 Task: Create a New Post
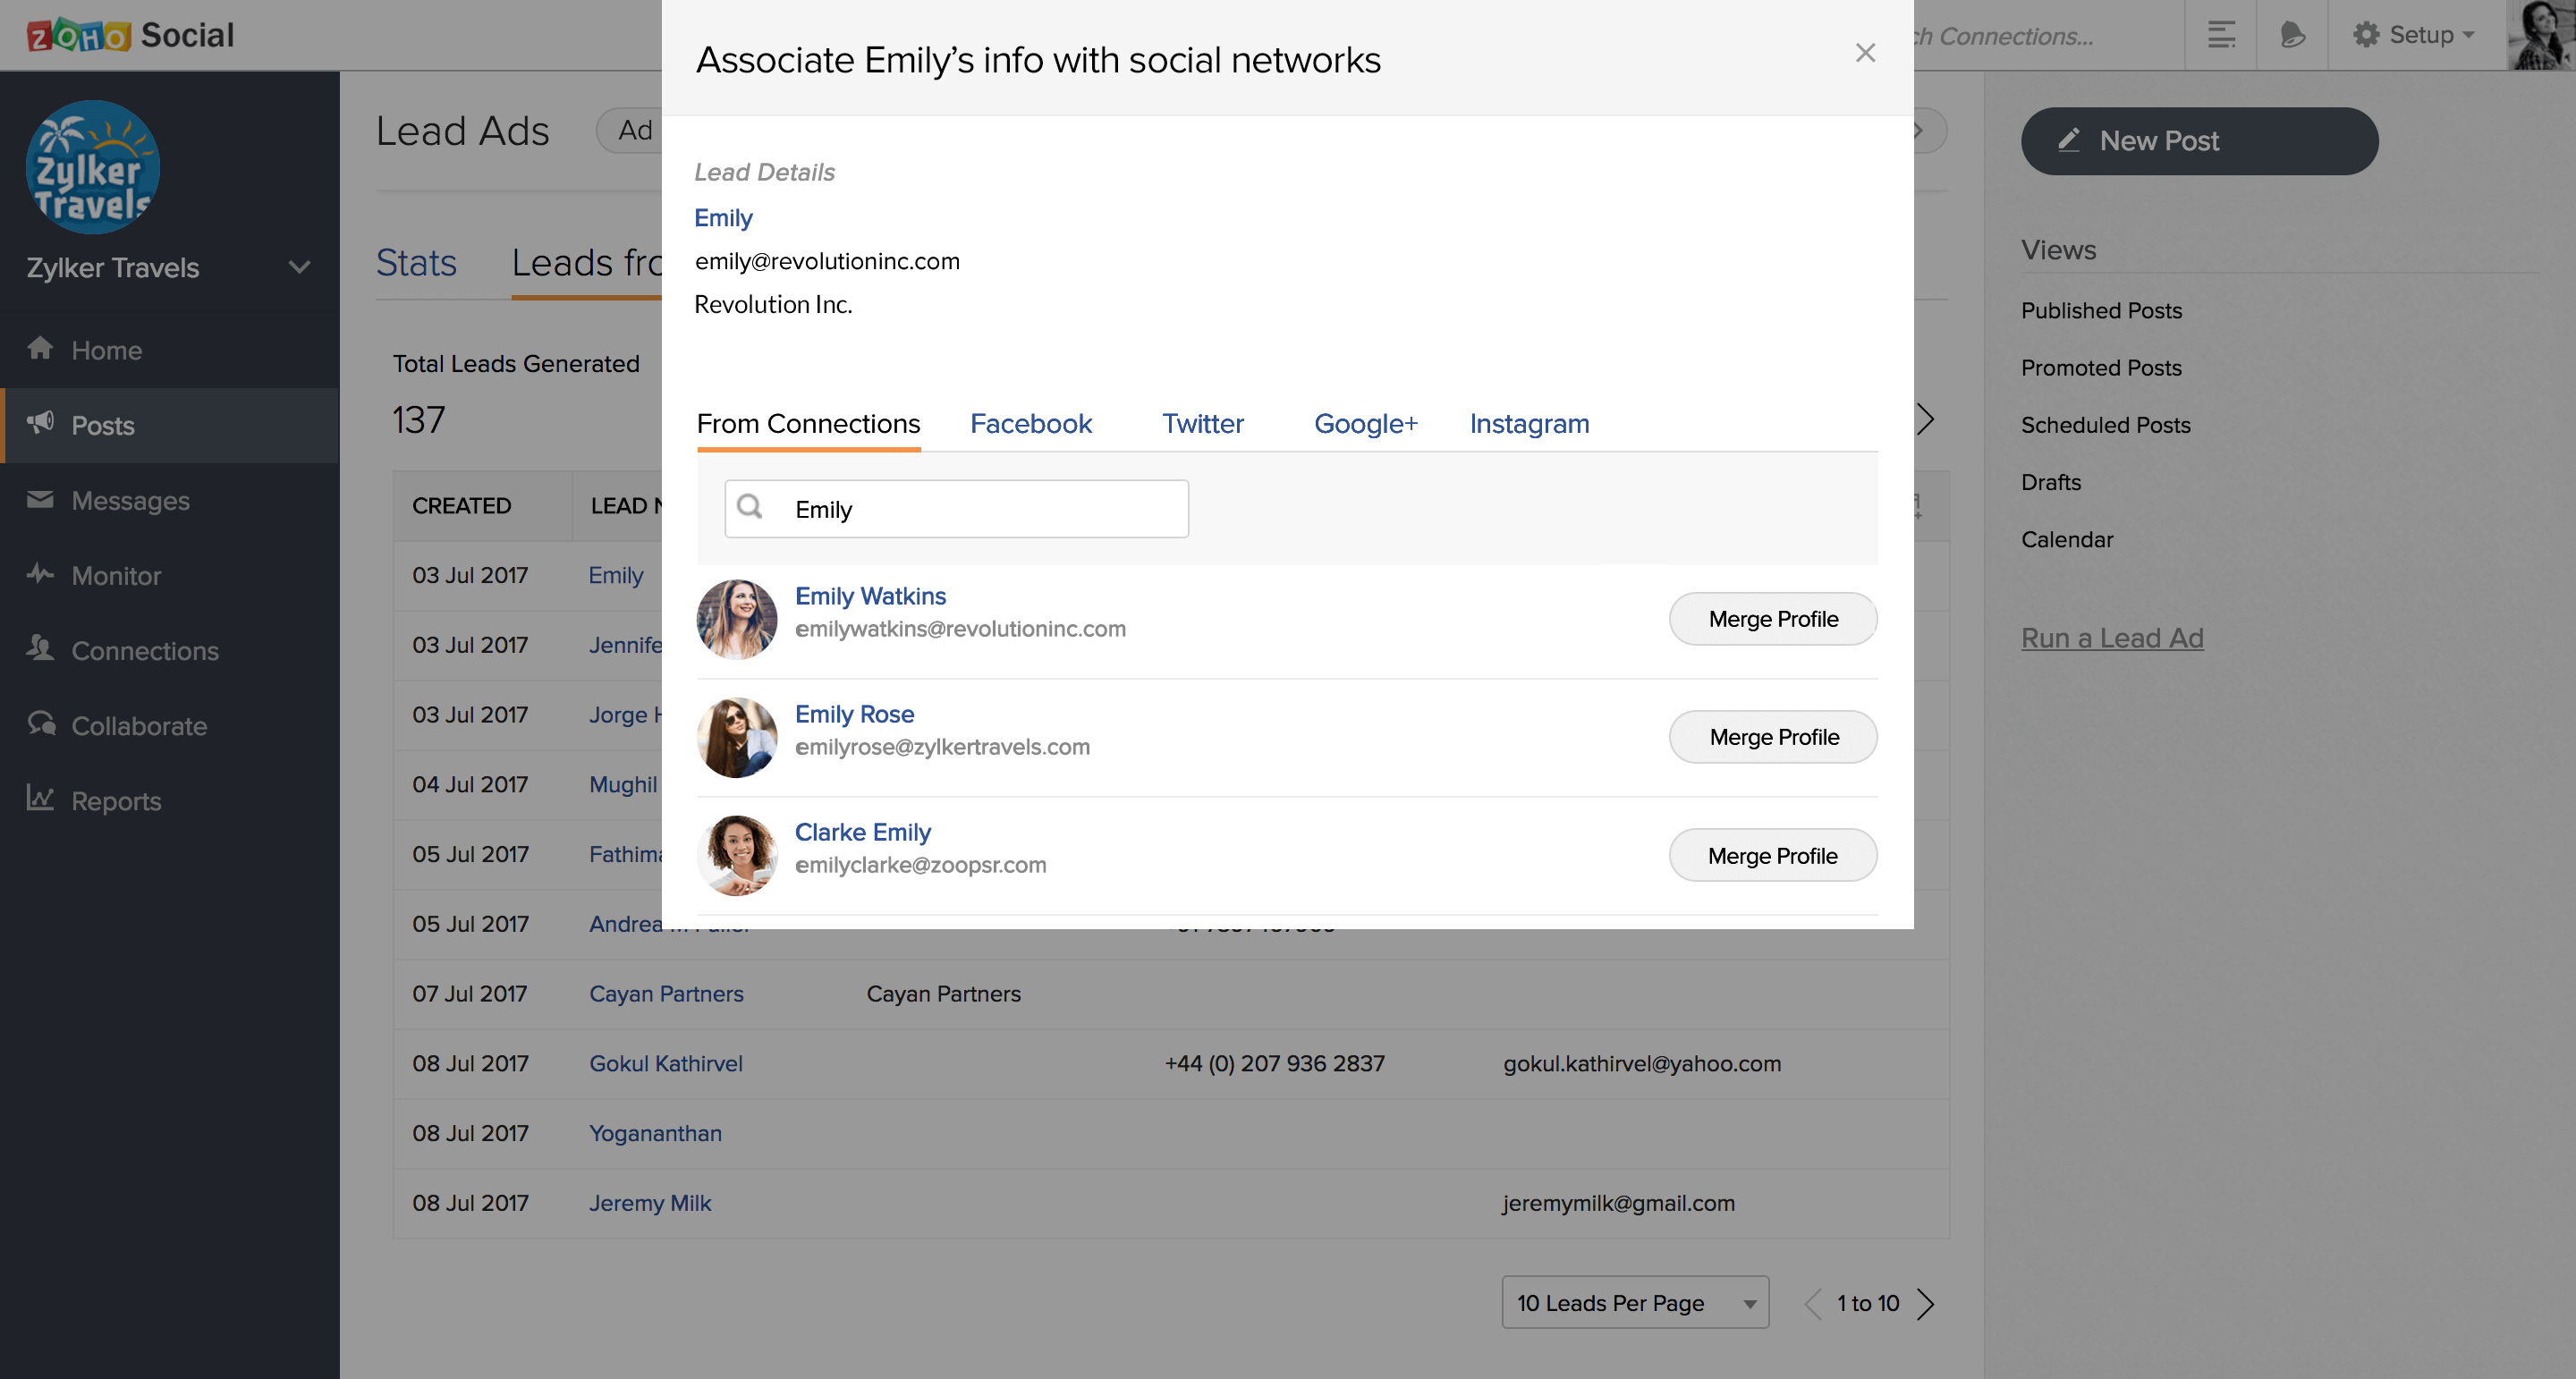click(2199, 141)
